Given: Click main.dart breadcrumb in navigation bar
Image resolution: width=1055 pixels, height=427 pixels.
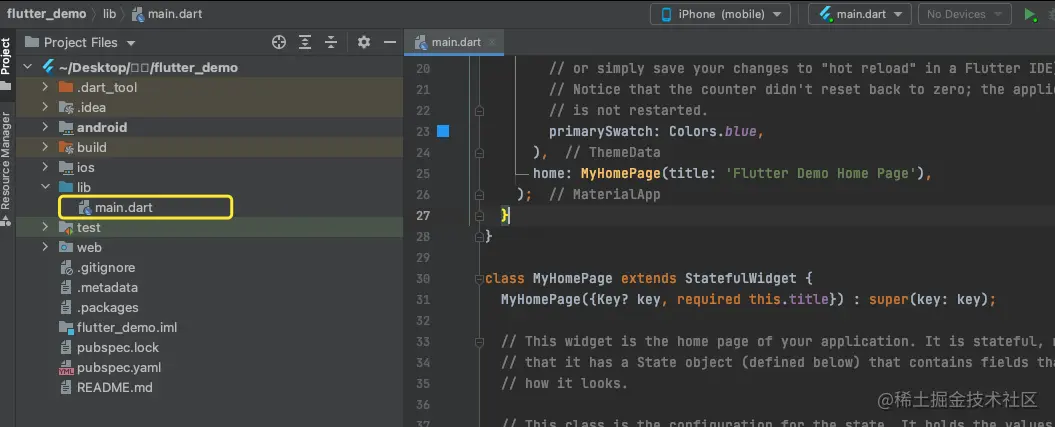Looking at the screenshot, I should 167,13.
